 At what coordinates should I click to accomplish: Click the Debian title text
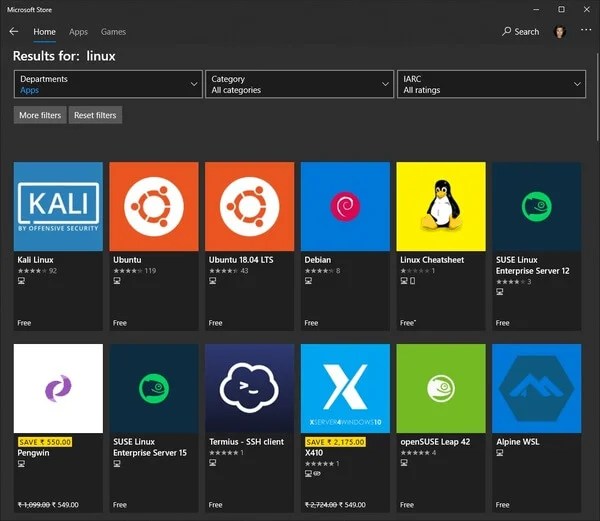coord(318,260)
